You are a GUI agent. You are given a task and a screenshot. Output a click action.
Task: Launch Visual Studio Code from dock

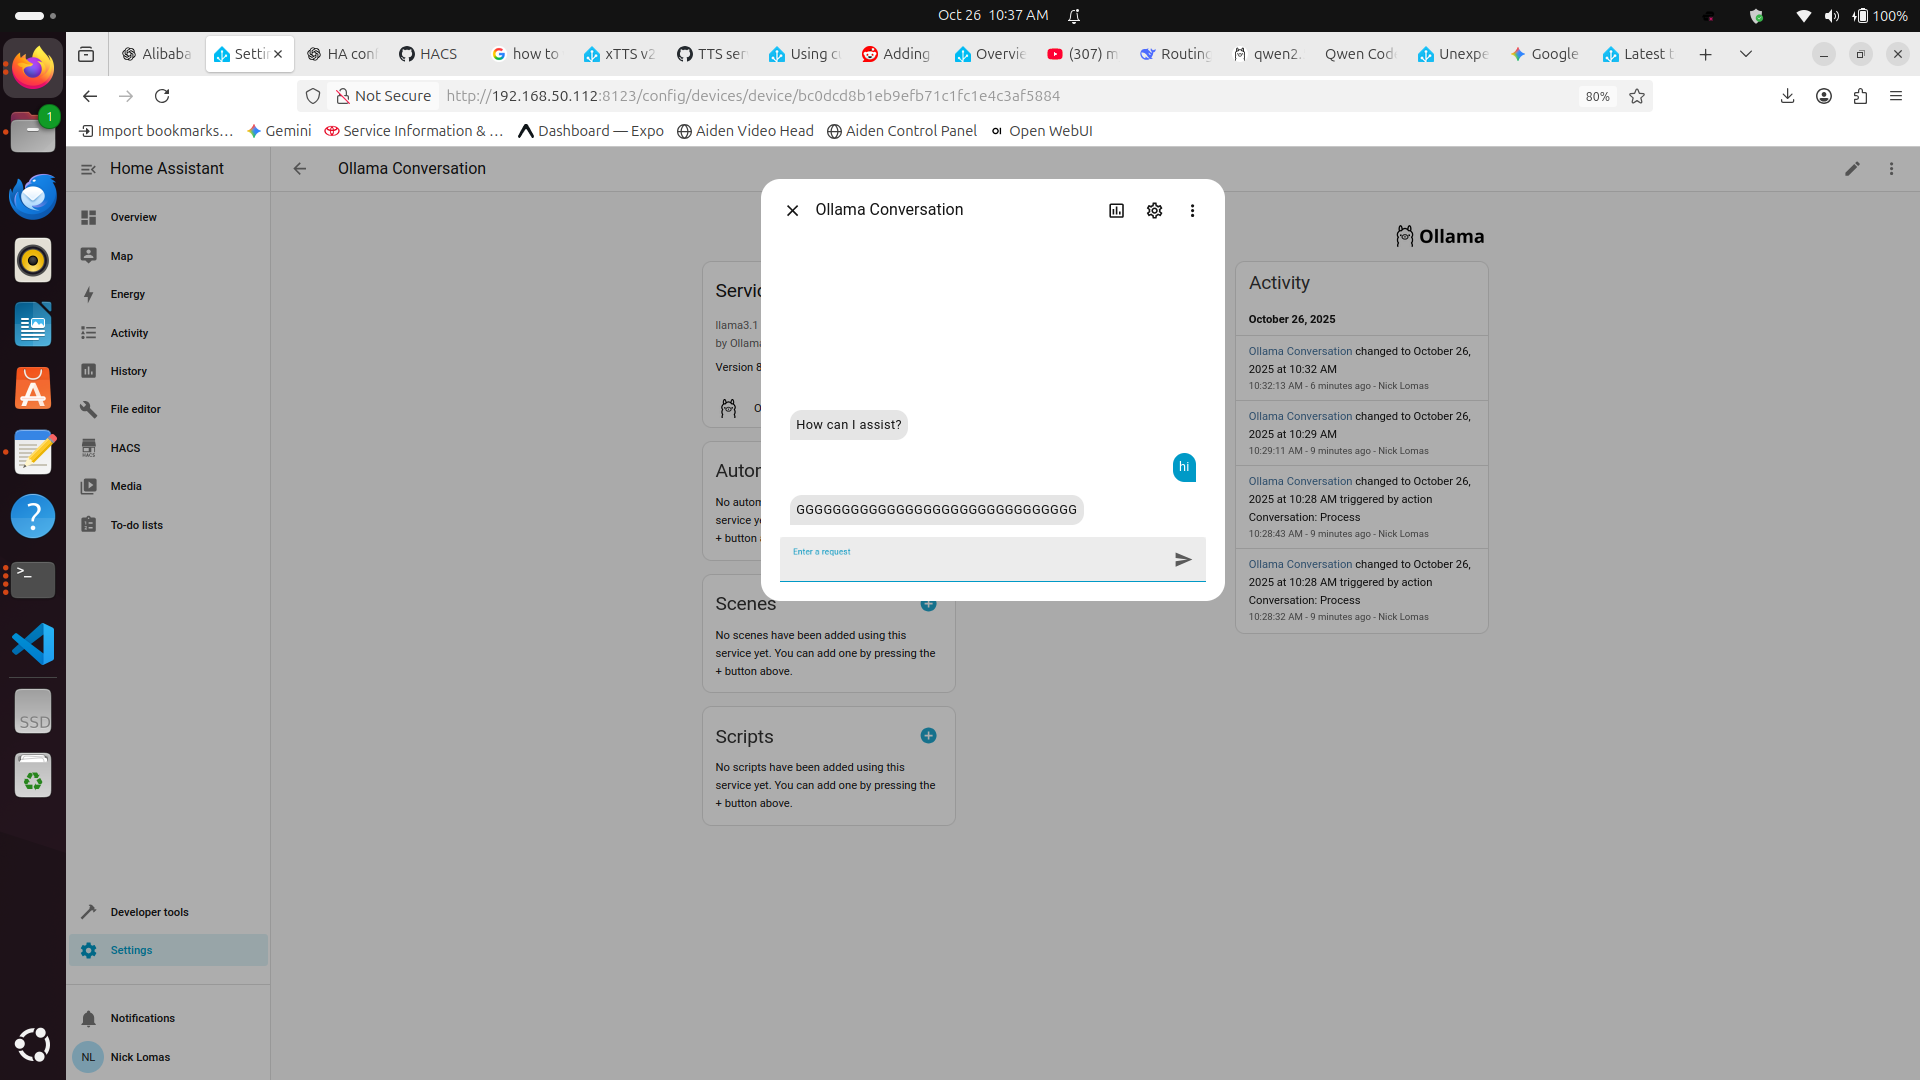coord(33,644)
